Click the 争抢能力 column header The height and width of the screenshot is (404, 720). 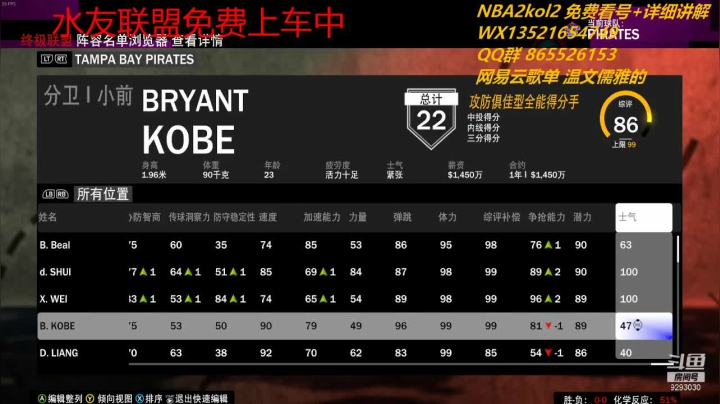click(547, 217)
